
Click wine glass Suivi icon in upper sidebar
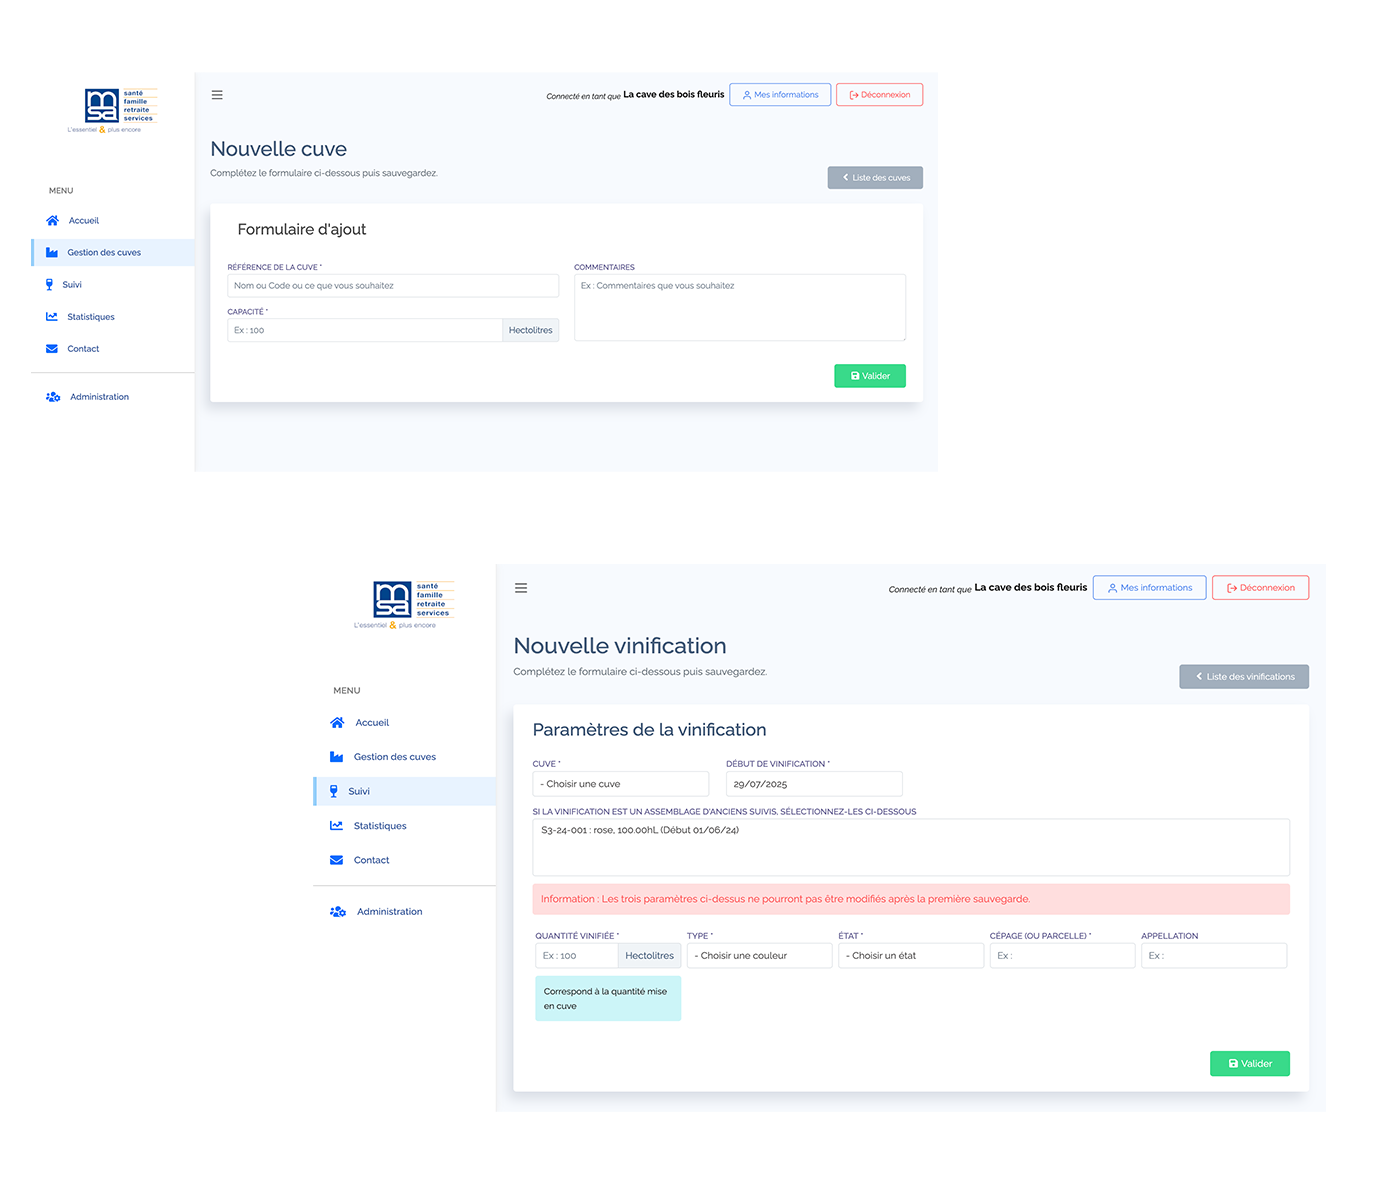[x=49, y=285]
